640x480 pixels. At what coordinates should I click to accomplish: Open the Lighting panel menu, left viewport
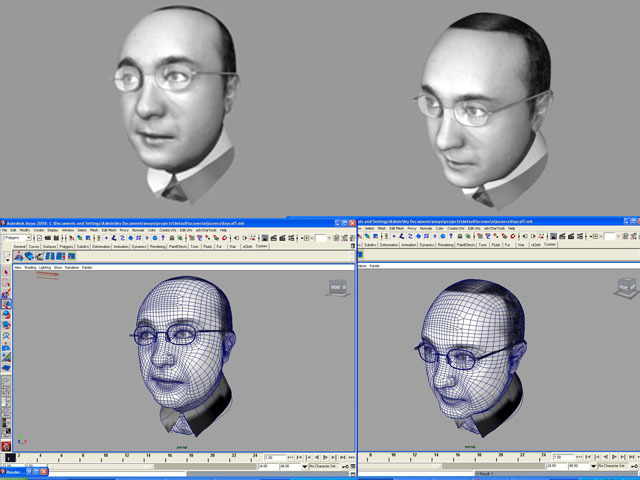pyautogui.click(x=45, y=267)
